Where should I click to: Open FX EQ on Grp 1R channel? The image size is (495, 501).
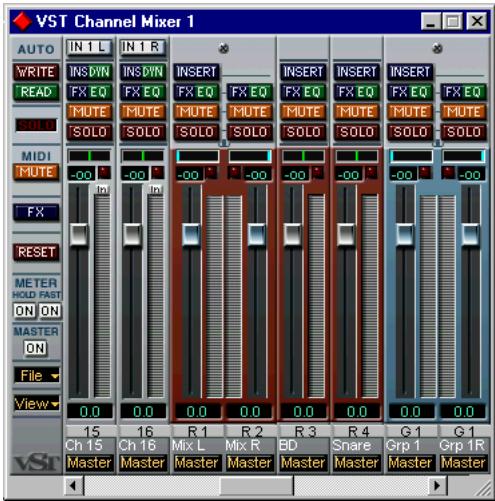click(464, 92)
